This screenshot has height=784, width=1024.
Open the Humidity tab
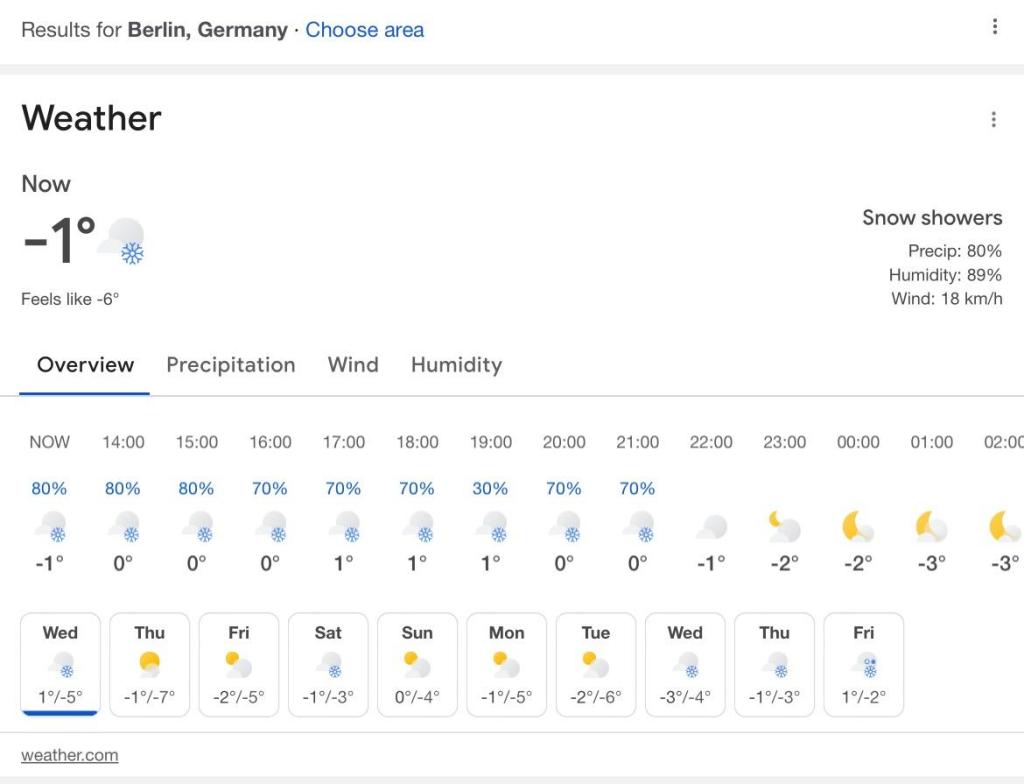[x=456, y=365]
